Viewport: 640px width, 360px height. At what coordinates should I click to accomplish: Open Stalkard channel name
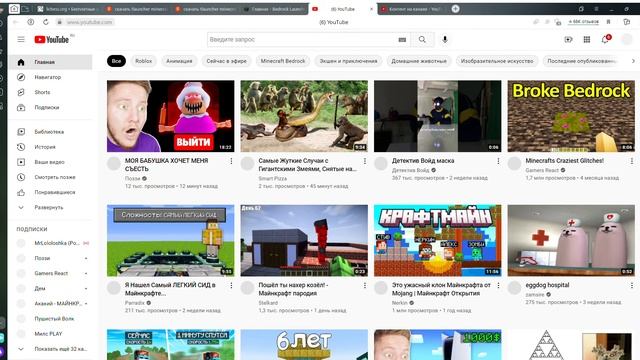click(268, 303)
